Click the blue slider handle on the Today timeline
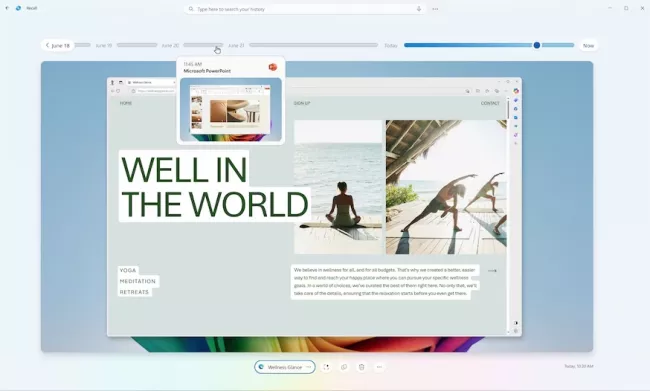The image size is (650, 391). tap(537, 45)
